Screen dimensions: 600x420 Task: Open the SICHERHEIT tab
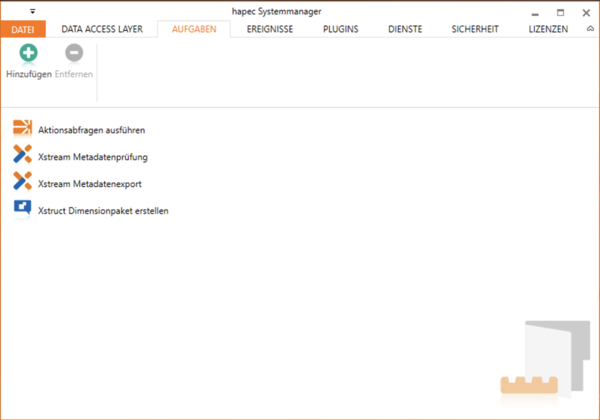(475, 29)
